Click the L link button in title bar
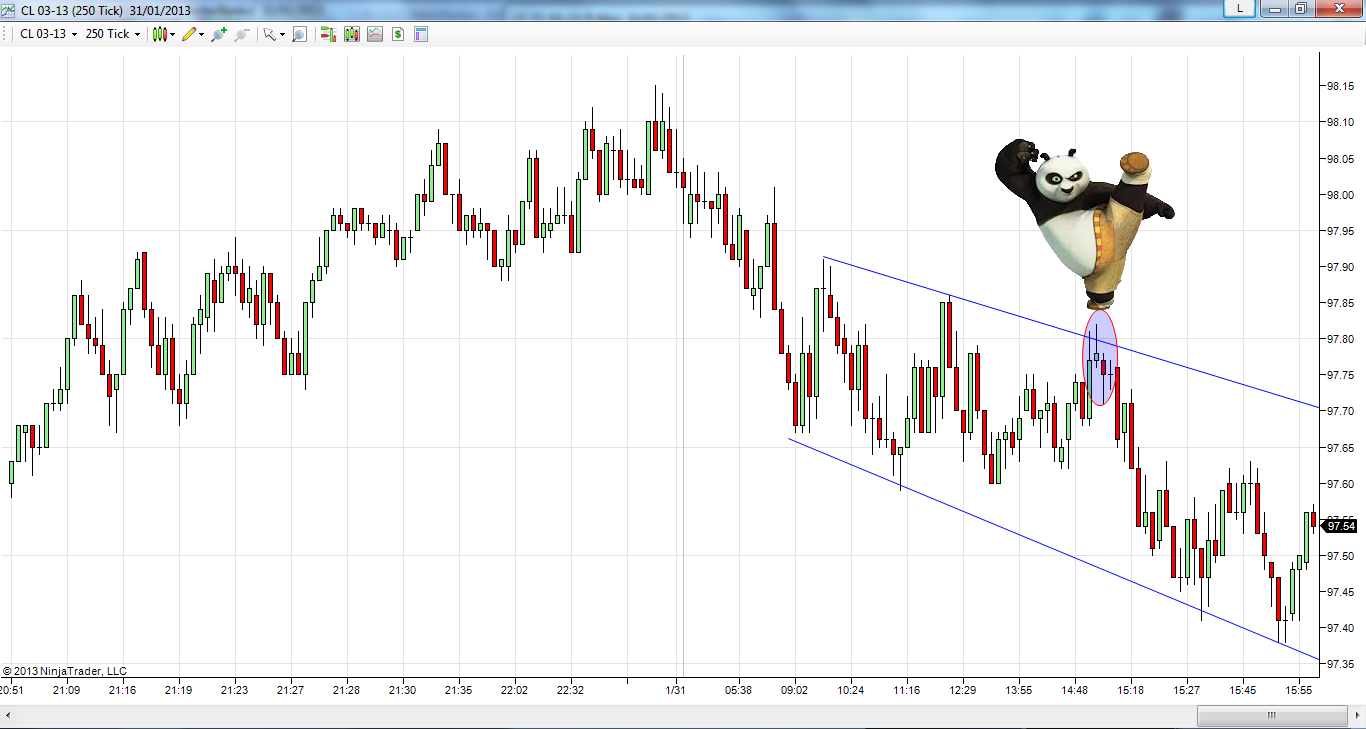The height and width of the screenshot is (729, 1366). tap(1240, 8)
